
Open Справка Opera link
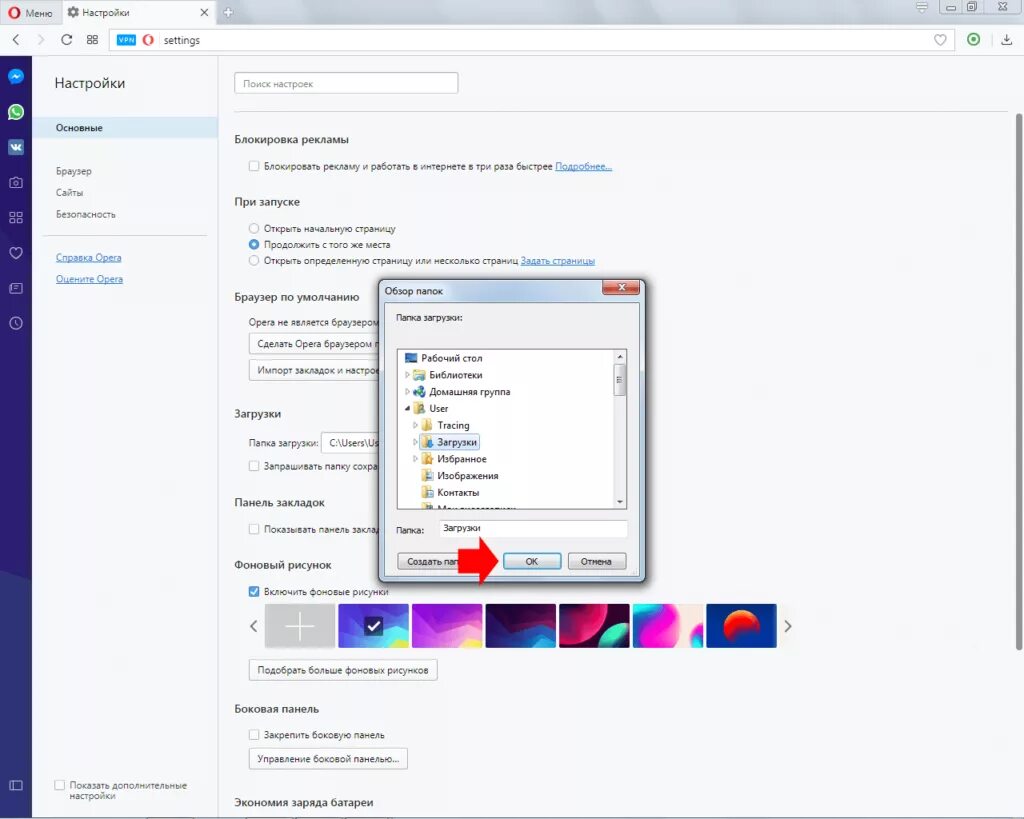89,257
